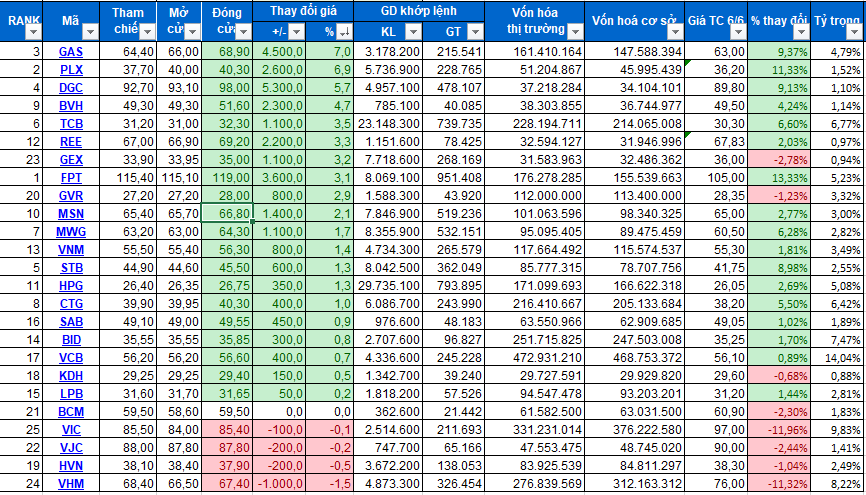Screen dimensions: 866x495
Task: Select the GD khớp lệnh header cell
Action: [420, 11]
